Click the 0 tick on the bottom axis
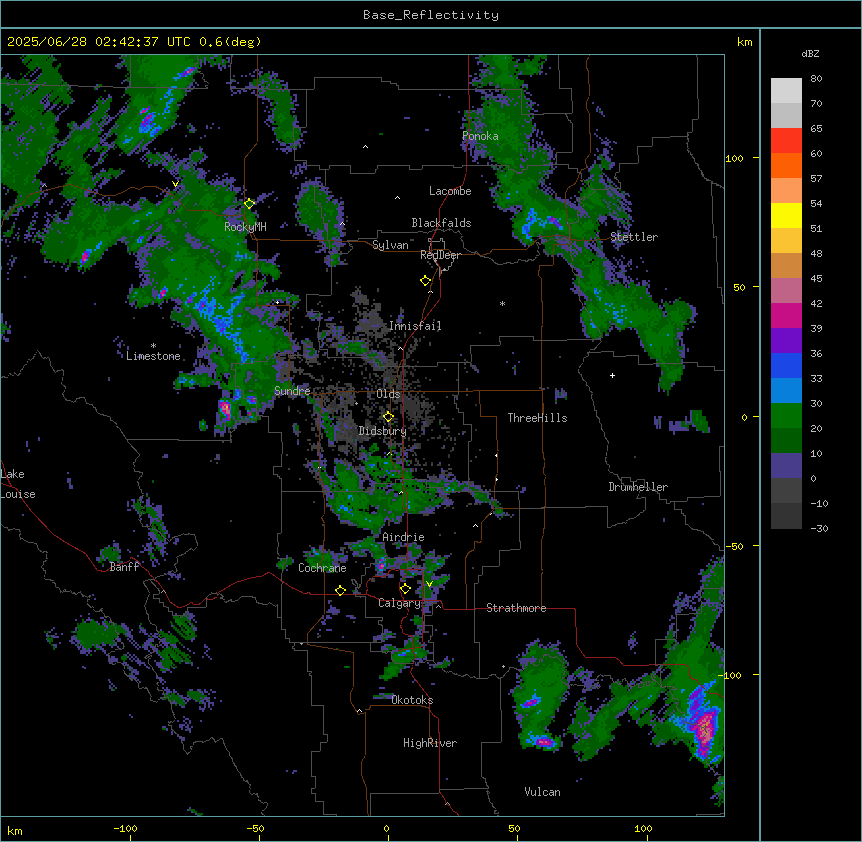This screenshot has width=862, height=842. click(x=386, y=828)
